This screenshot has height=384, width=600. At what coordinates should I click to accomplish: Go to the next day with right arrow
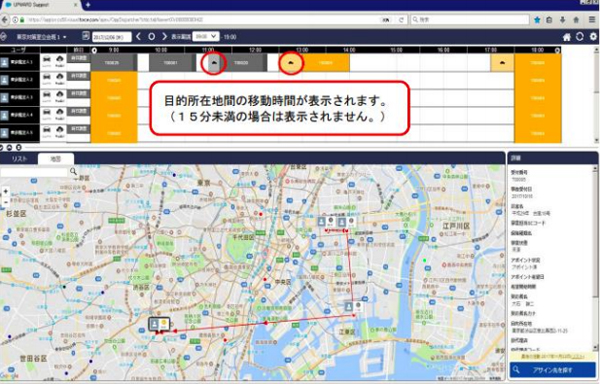pos(164,37)
